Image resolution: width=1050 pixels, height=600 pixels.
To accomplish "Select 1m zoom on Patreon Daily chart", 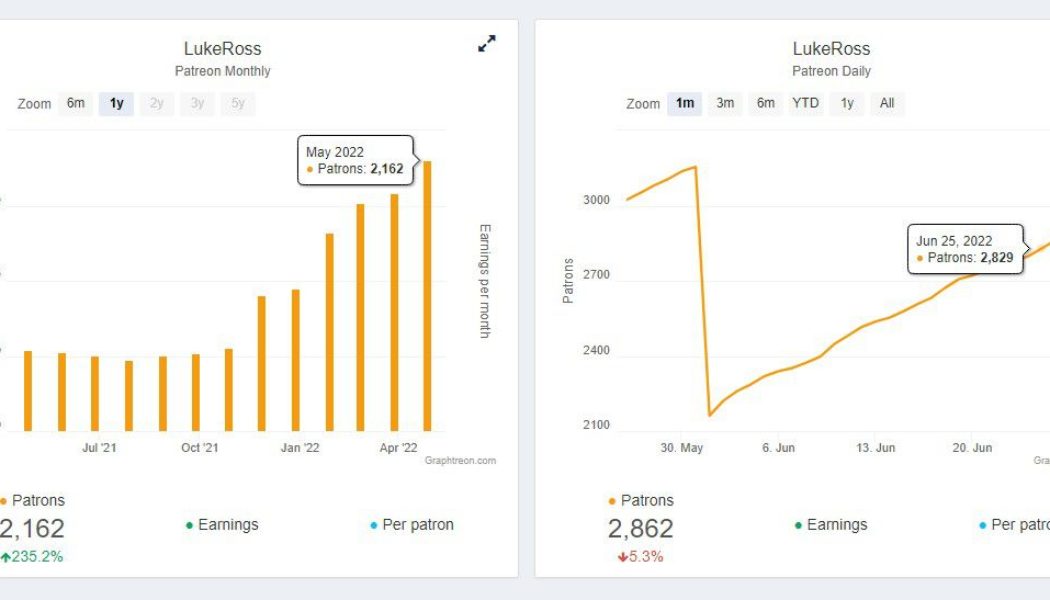I will click(685, 103).
